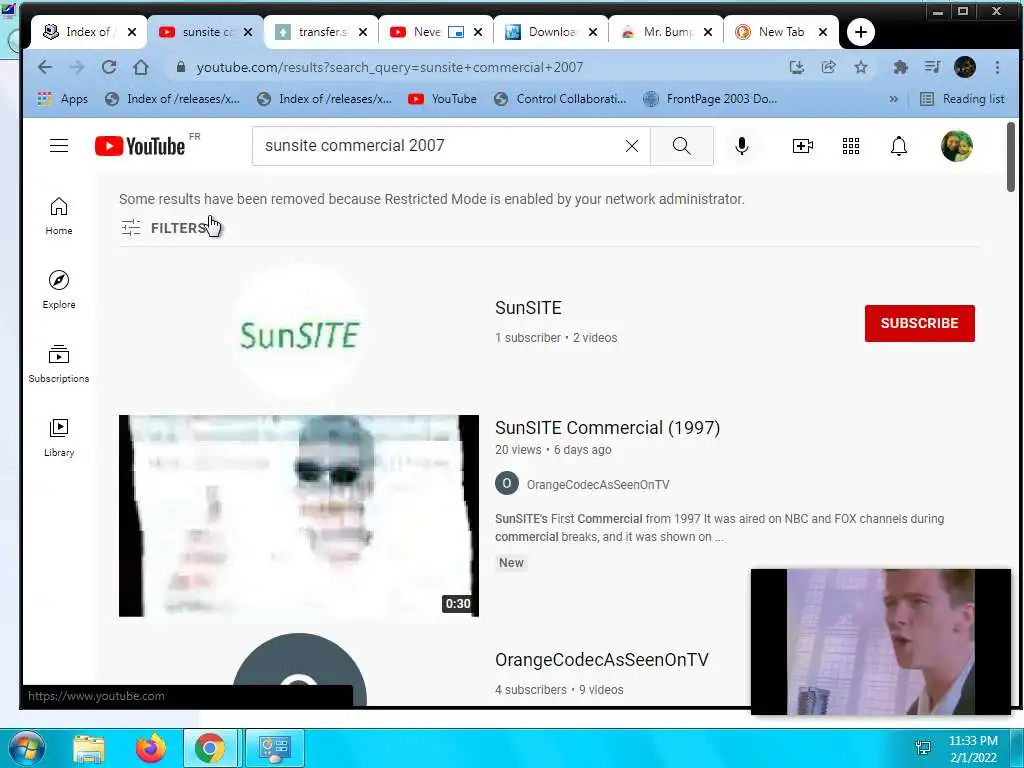
Task: Open the Windows Start button
Action: [26, 748]
